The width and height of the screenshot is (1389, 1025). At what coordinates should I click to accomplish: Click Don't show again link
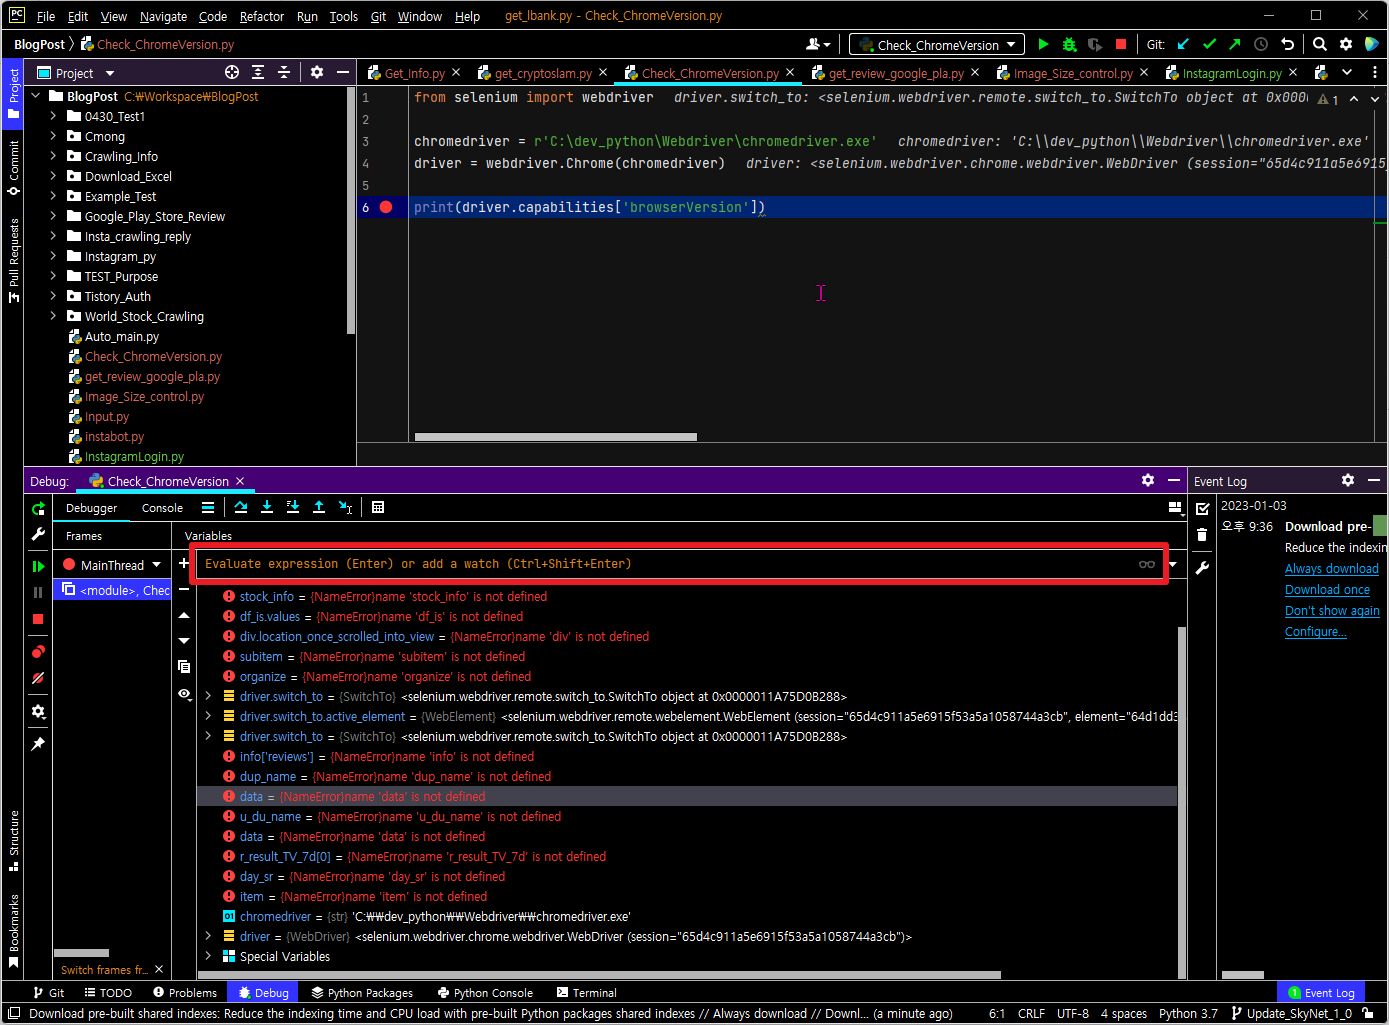tap(1332, 610)
